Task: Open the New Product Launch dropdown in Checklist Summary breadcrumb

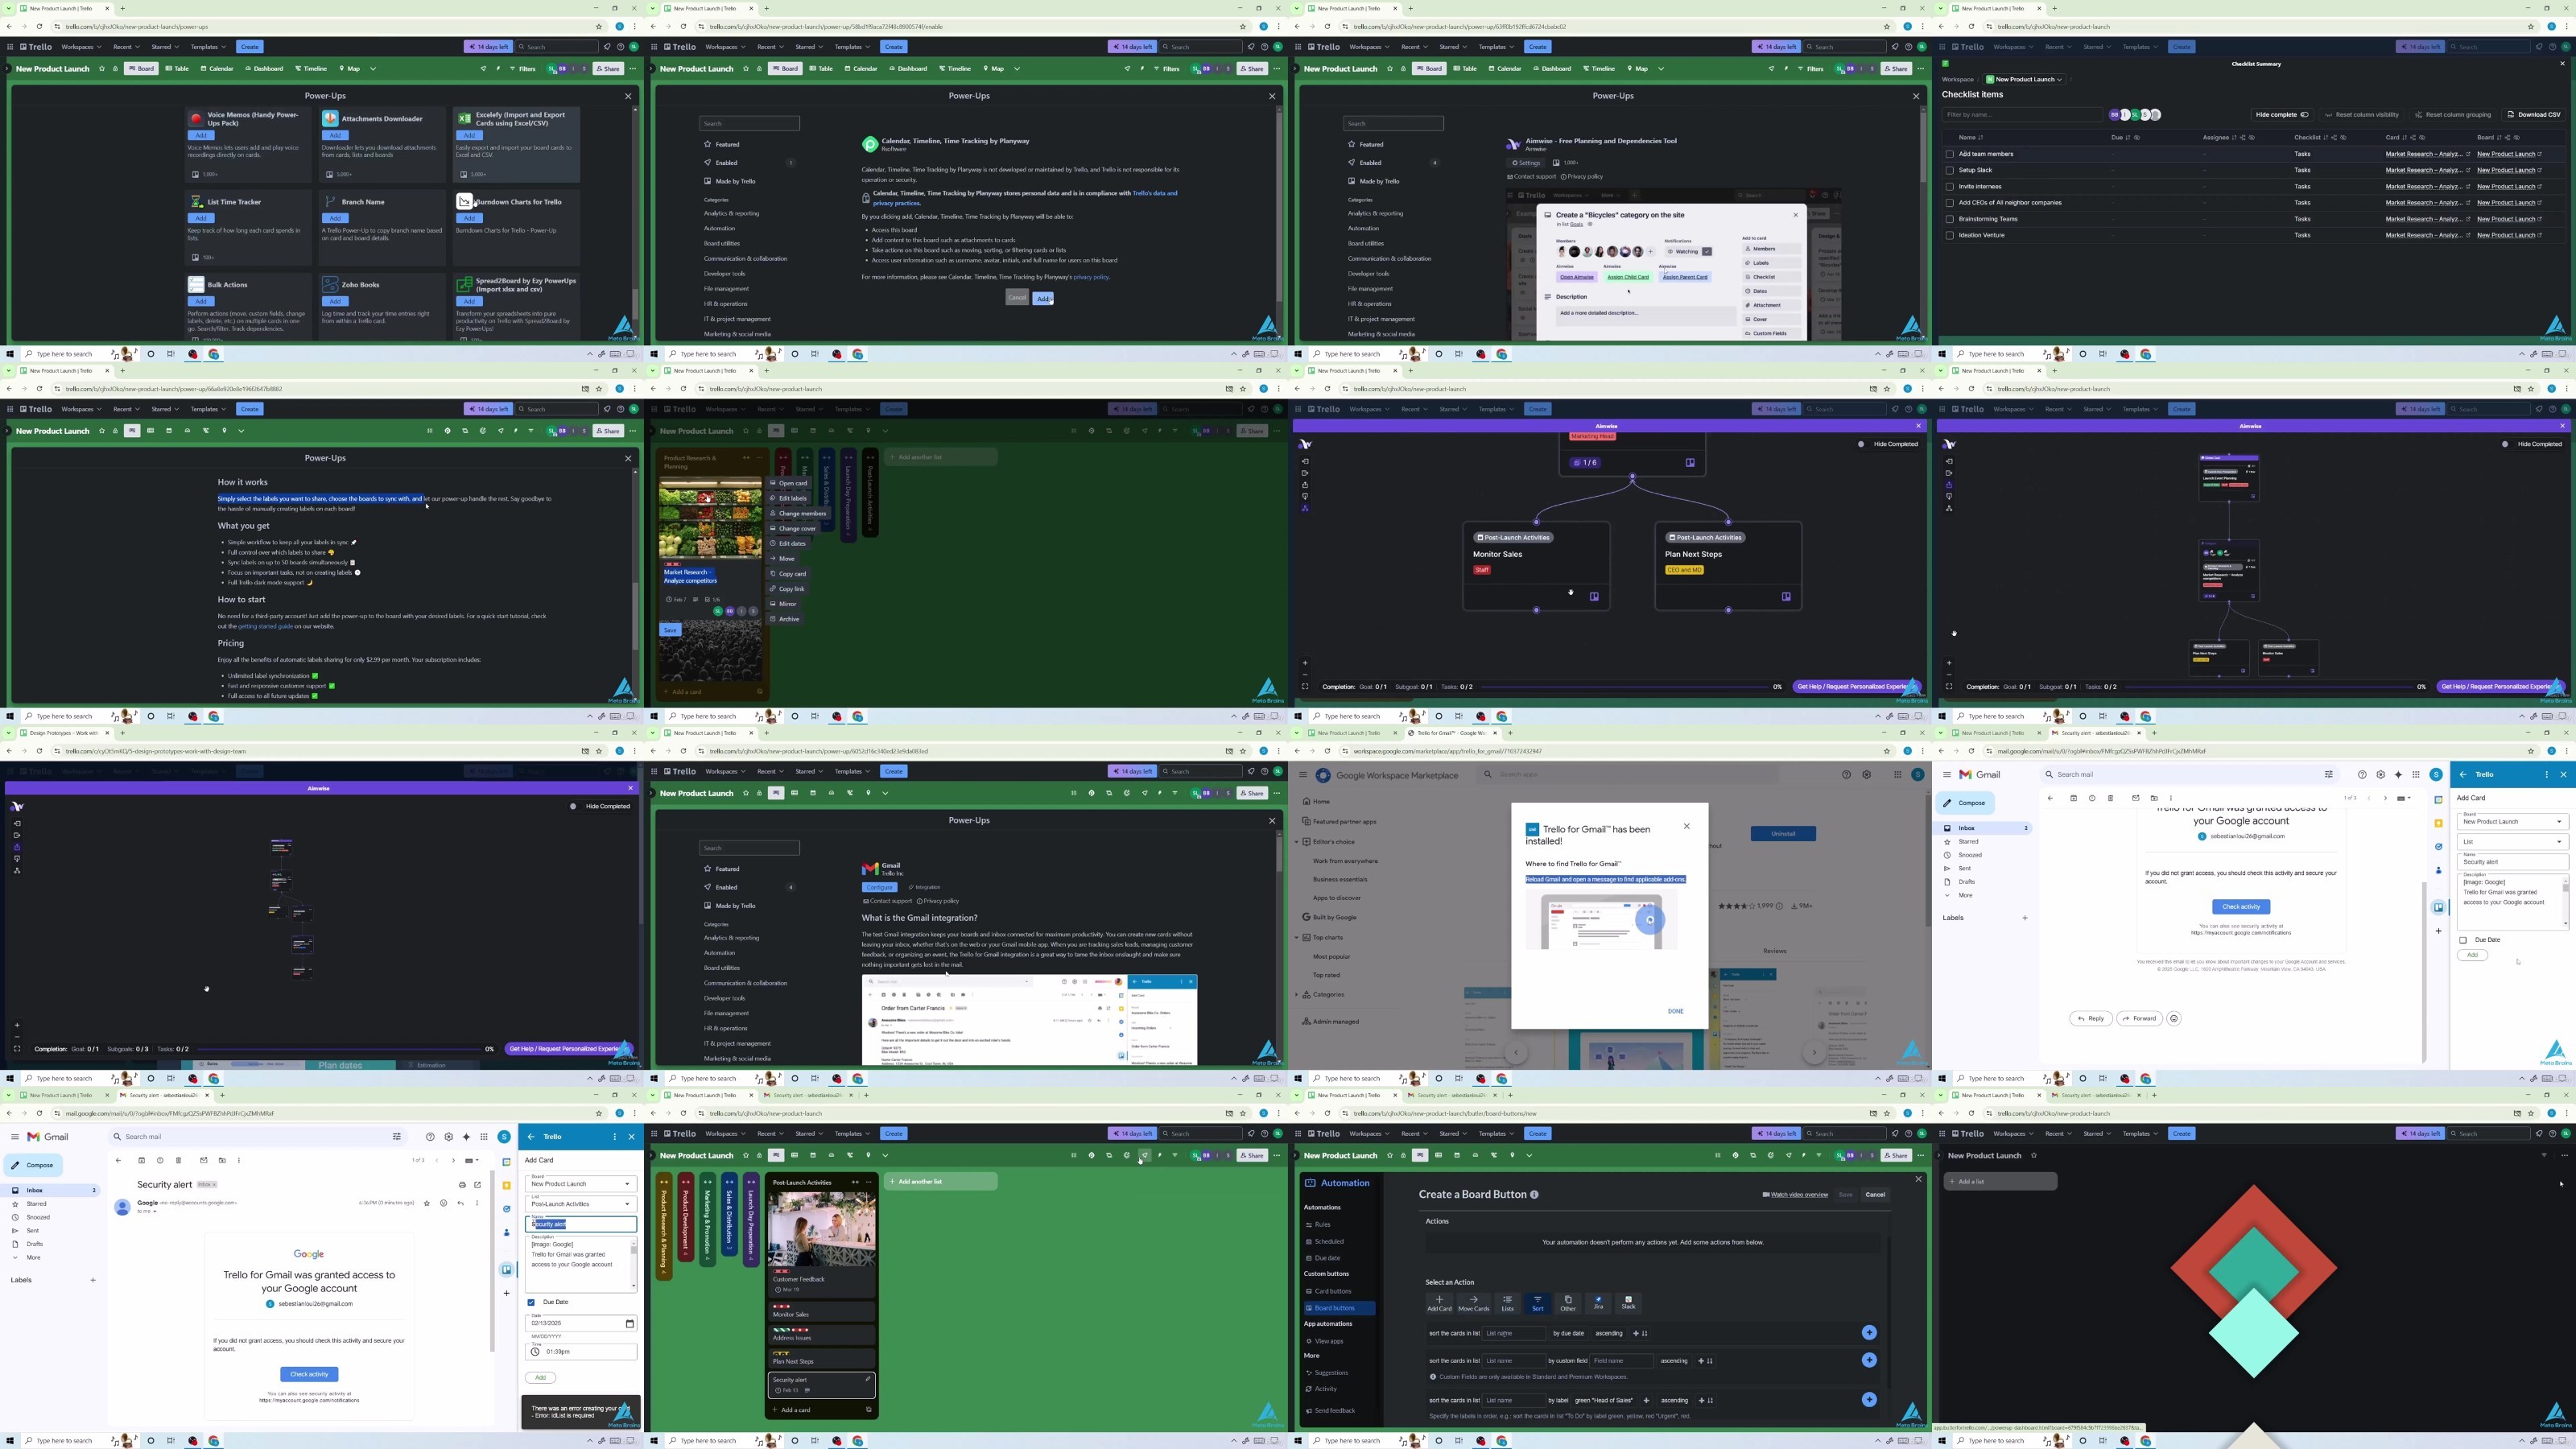Action: [2024, 79]
